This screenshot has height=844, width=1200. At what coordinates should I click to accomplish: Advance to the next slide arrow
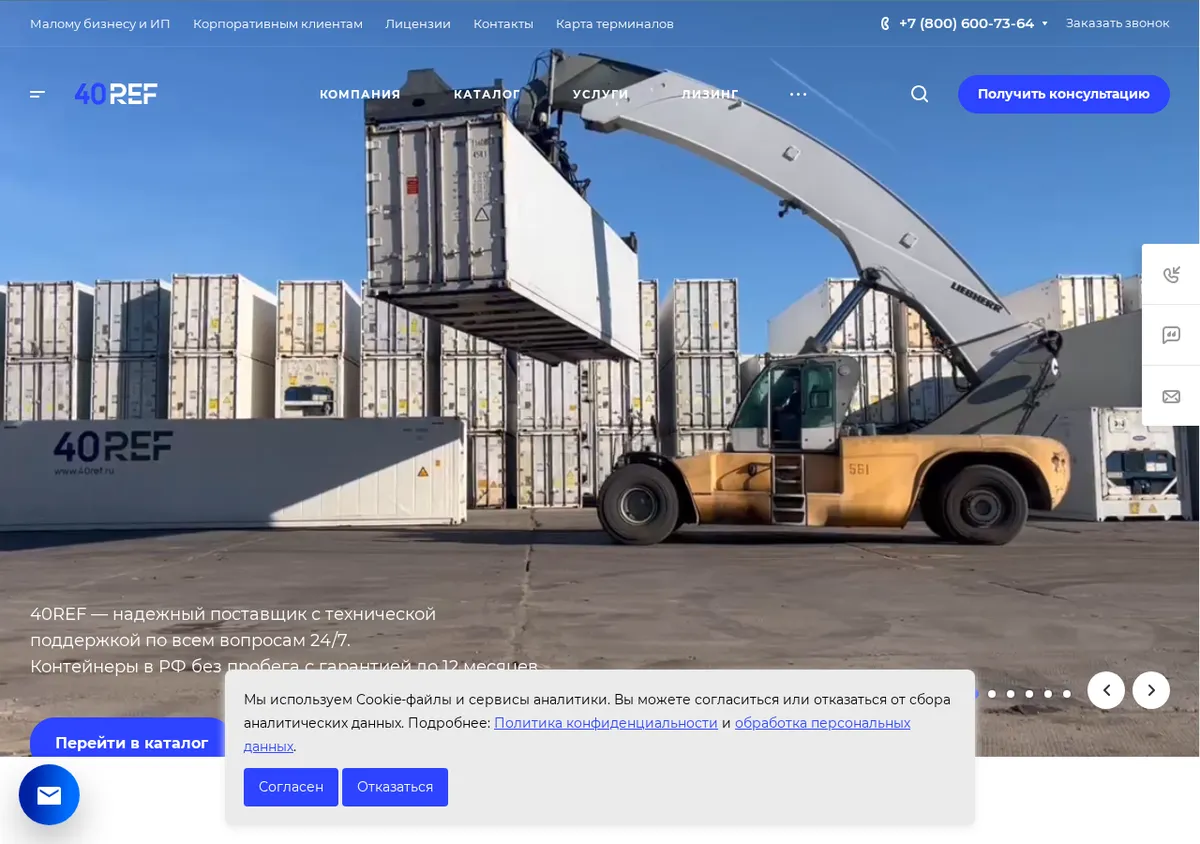click(x=1151, y=690)
